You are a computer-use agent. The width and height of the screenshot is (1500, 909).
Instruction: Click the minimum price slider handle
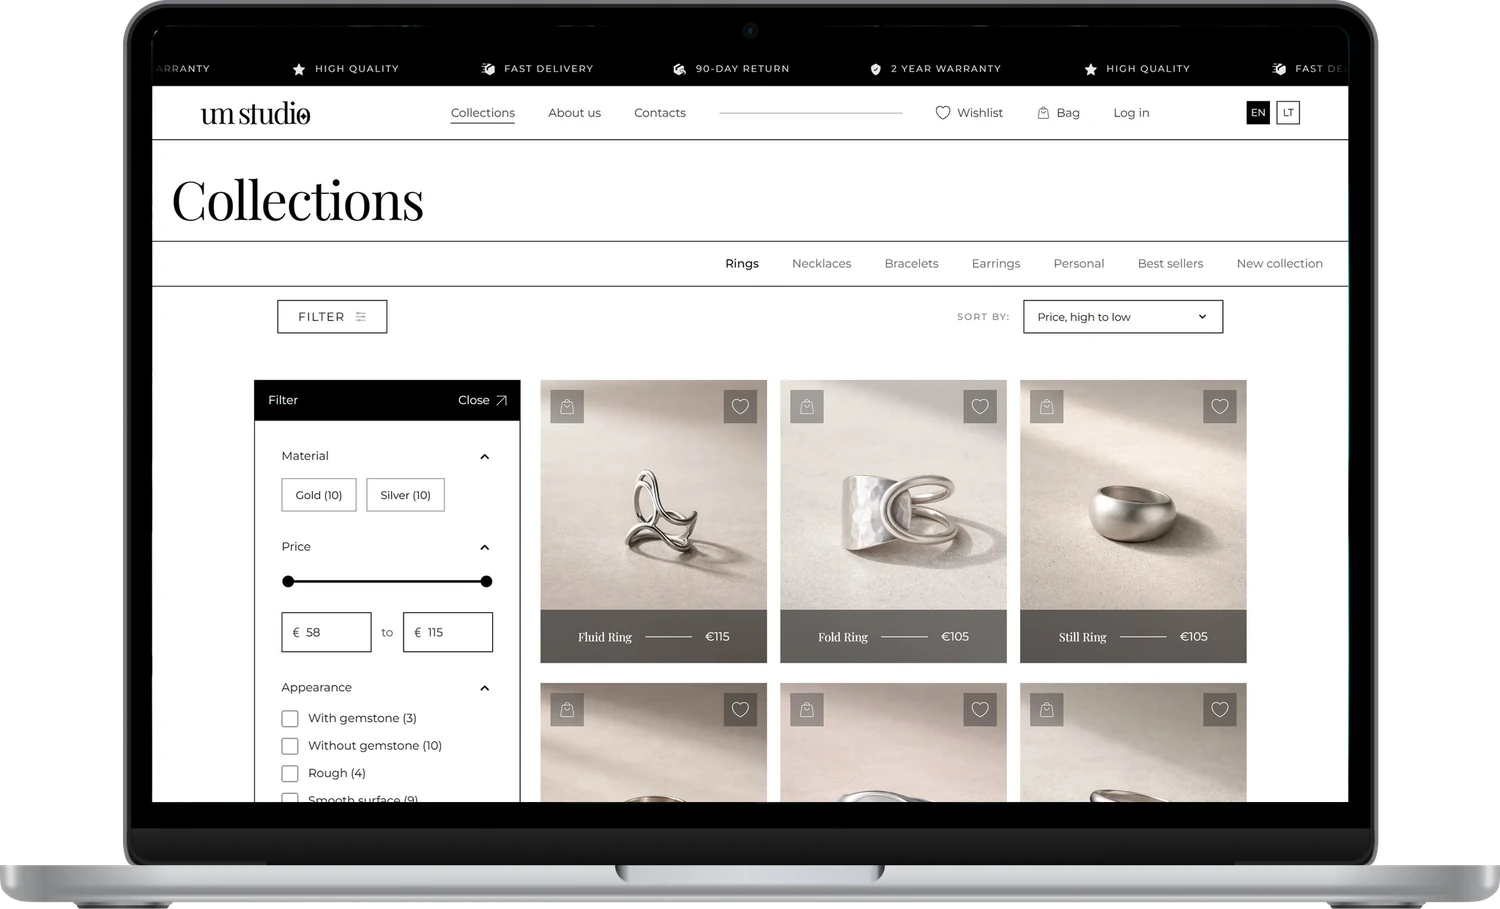288,582
